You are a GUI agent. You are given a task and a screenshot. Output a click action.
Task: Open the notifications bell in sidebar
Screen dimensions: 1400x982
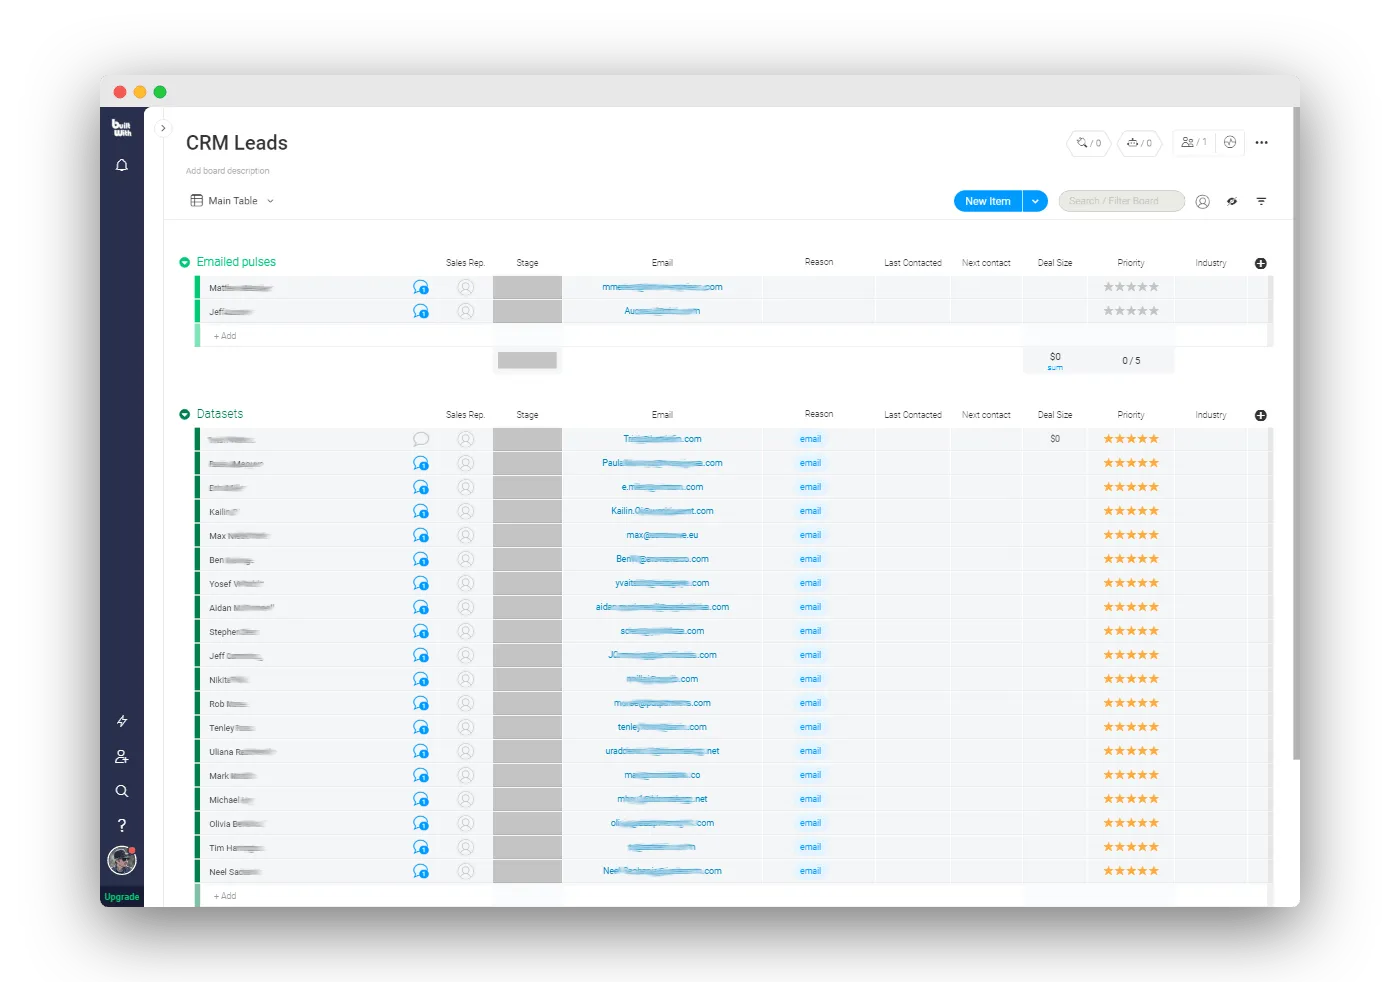point(122,166)
